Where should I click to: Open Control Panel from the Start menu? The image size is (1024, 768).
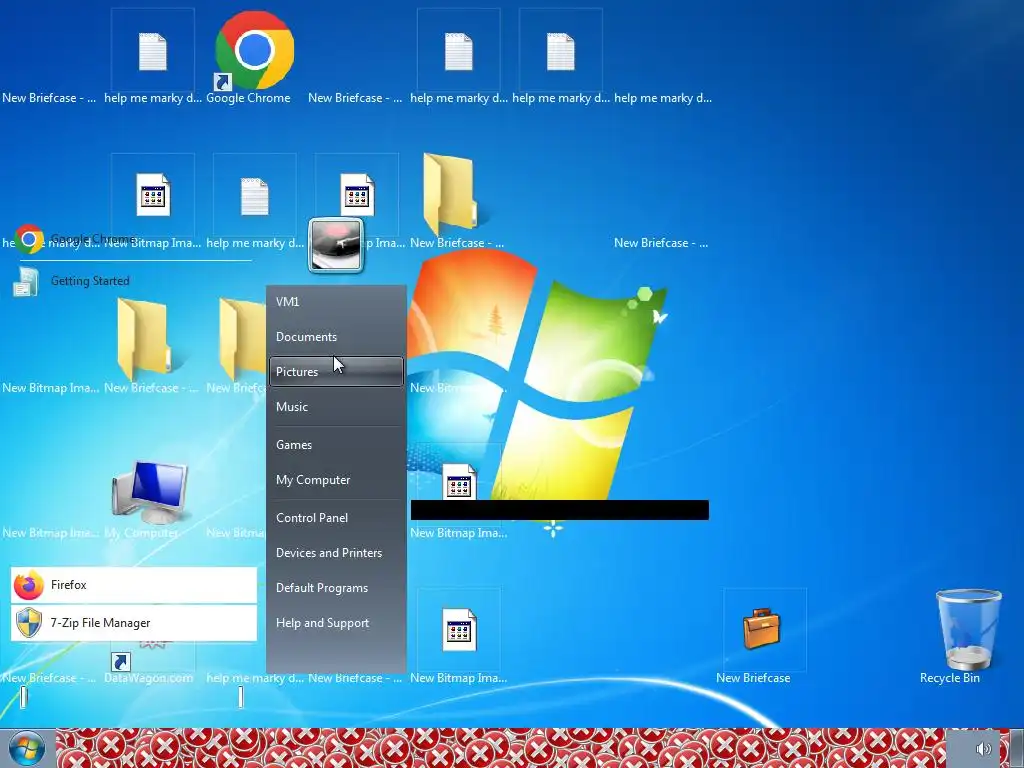tap(336, 518)
